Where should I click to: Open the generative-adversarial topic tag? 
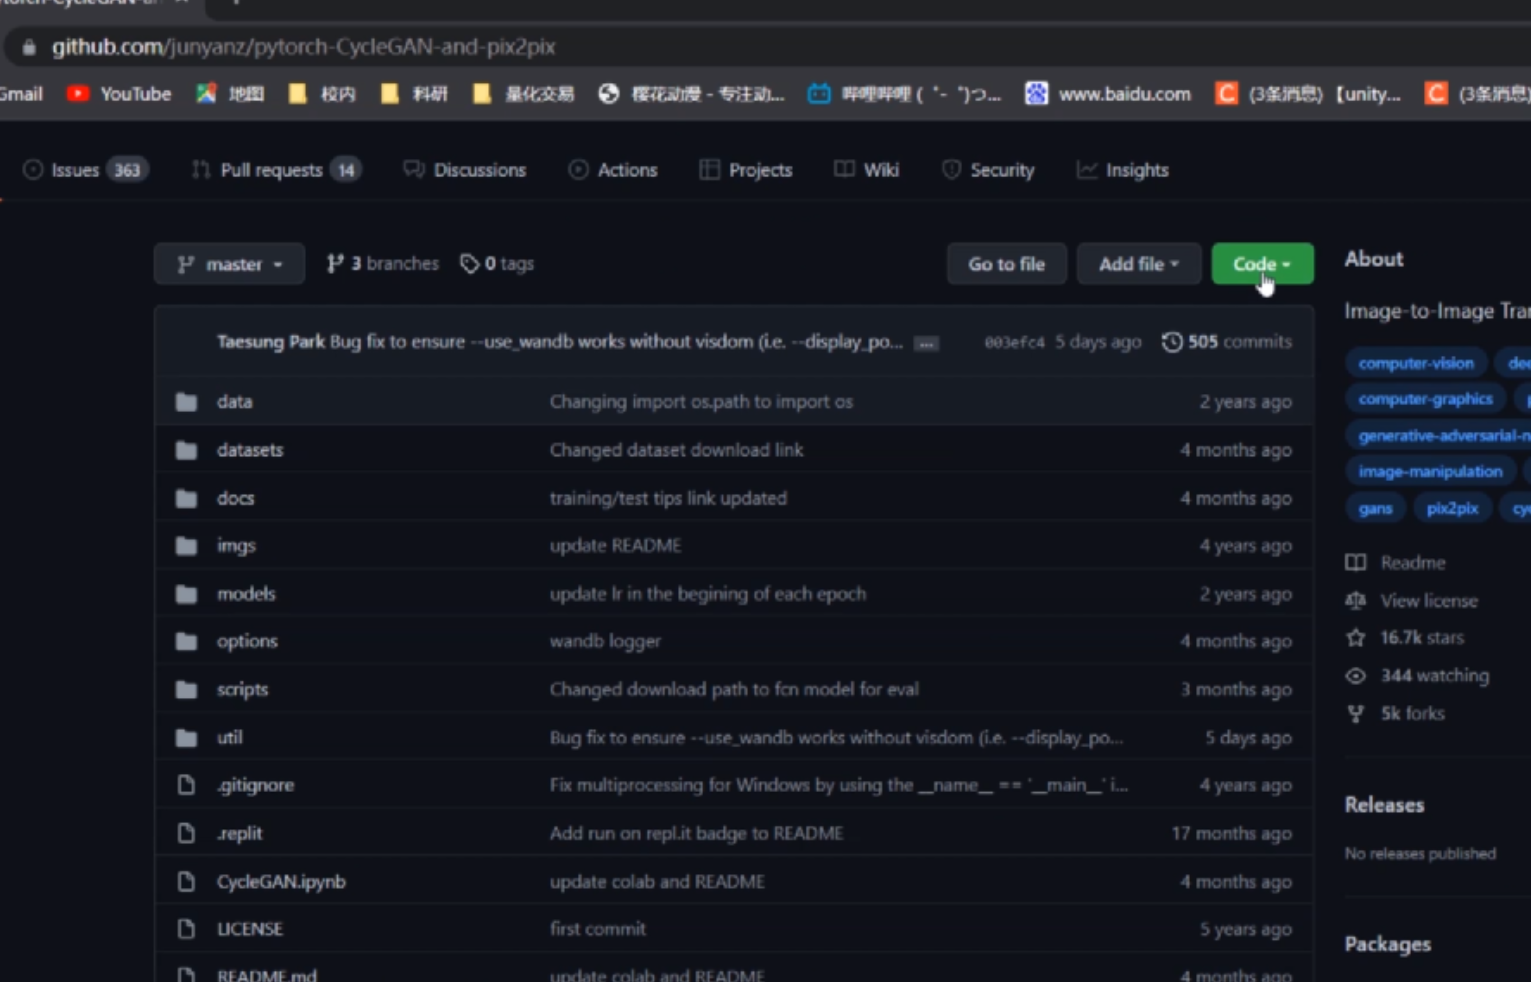pos(1438,436)
